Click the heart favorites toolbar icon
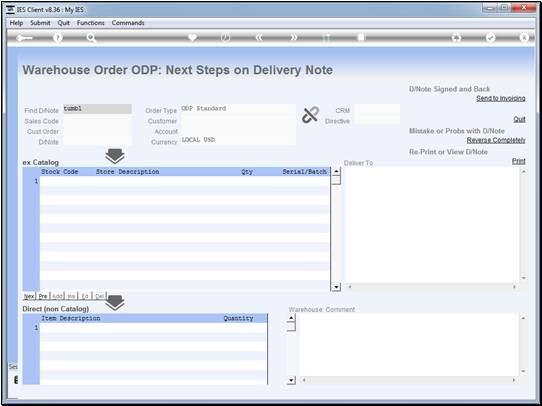Viewport: 542px width, 406px height. coord(192,38)
